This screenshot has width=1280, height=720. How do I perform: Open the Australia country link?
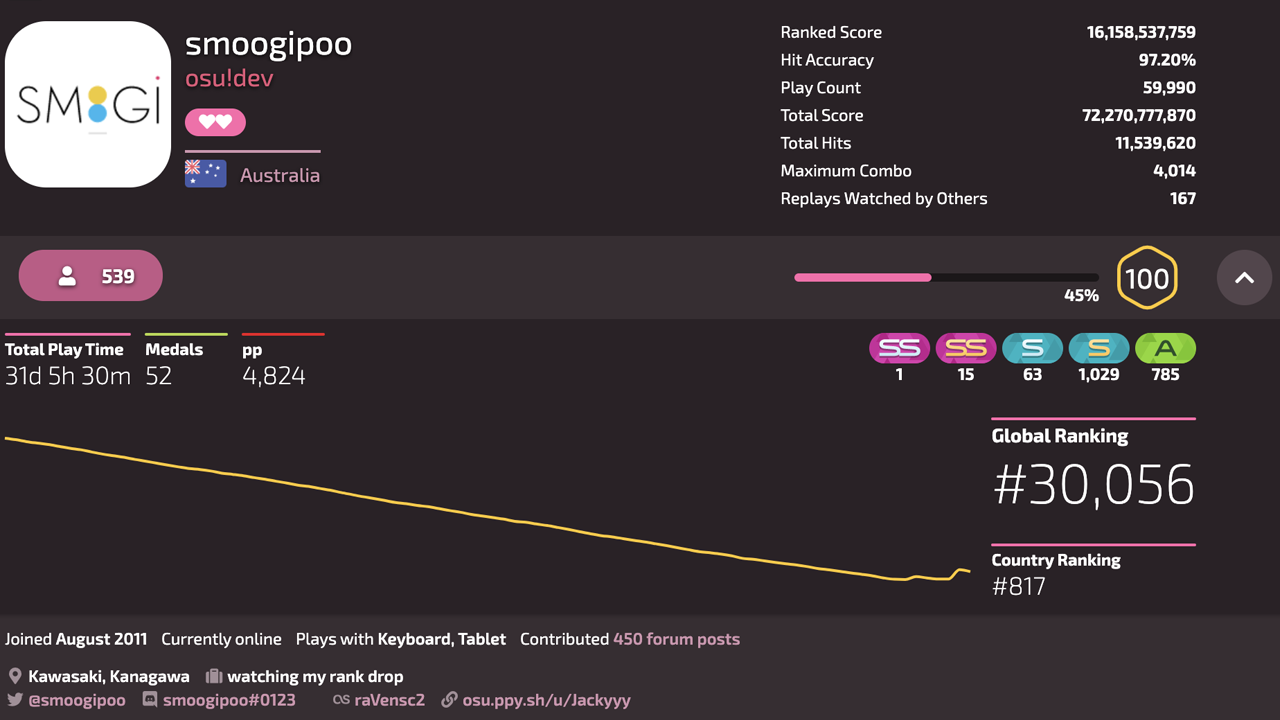(x=280, y=175)
